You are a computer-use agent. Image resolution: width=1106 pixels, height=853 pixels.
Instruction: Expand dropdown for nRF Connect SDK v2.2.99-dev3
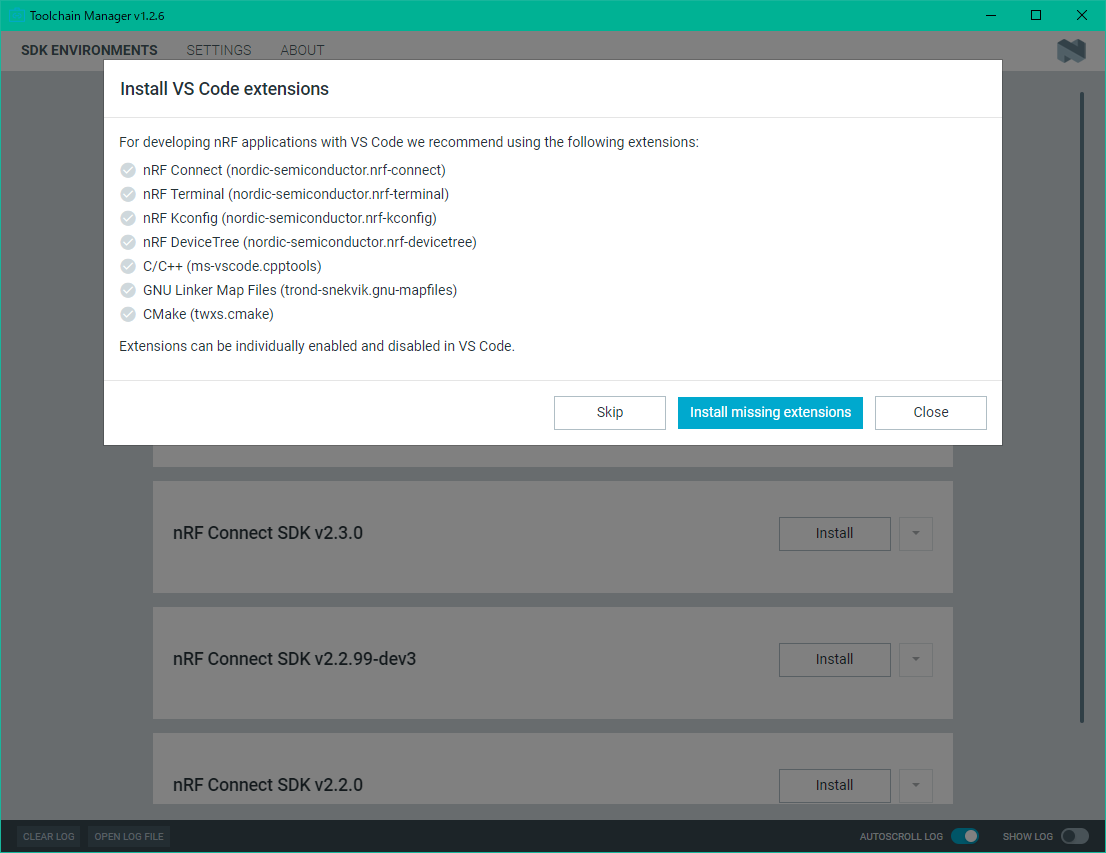click(x=916, y=660)
